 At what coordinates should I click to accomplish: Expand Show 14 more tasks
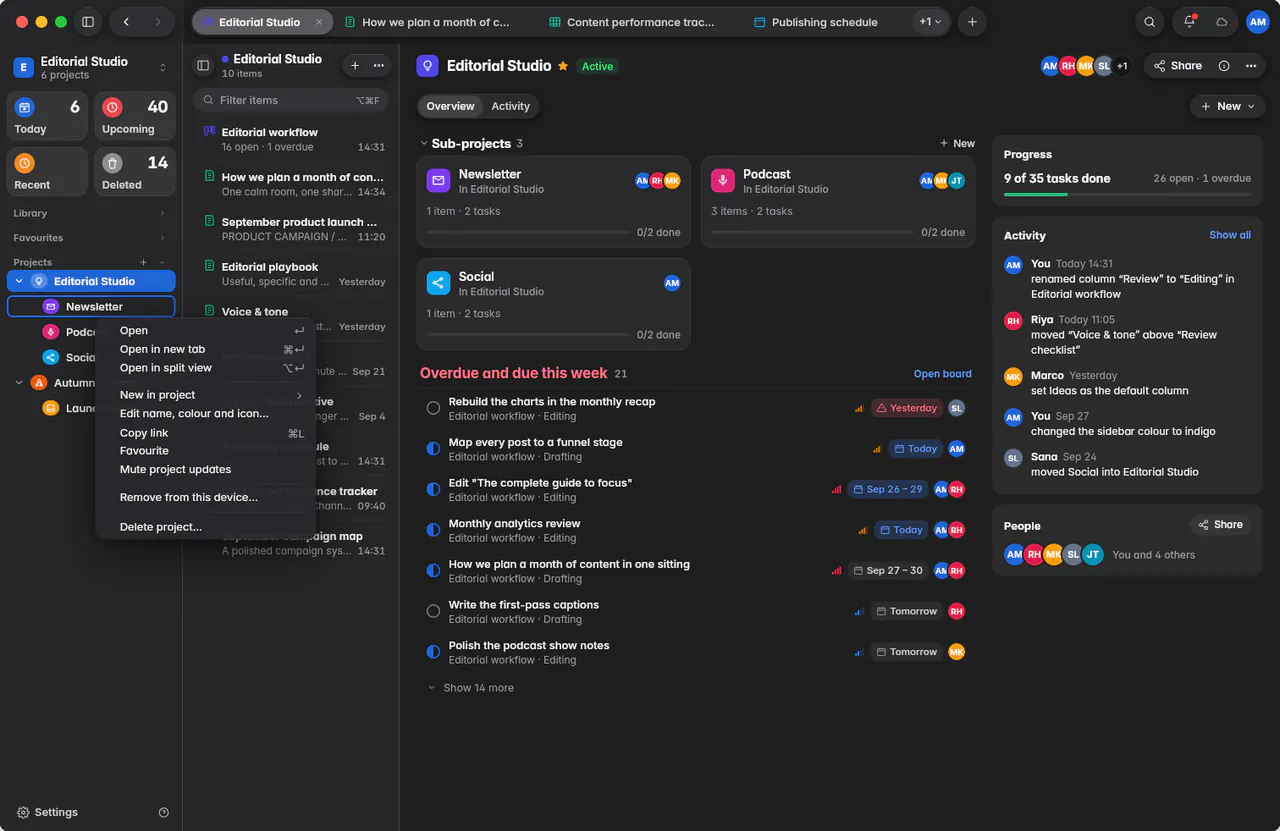pos(471,688)
